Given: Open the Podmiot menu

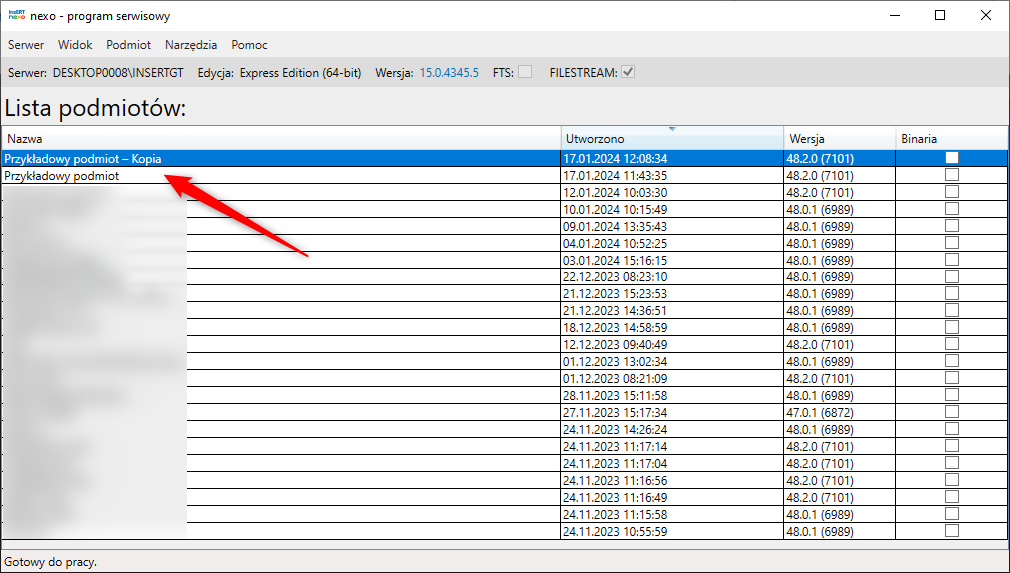Looking at the screenshot, I should pyautogui.click(x=129, y=44).
